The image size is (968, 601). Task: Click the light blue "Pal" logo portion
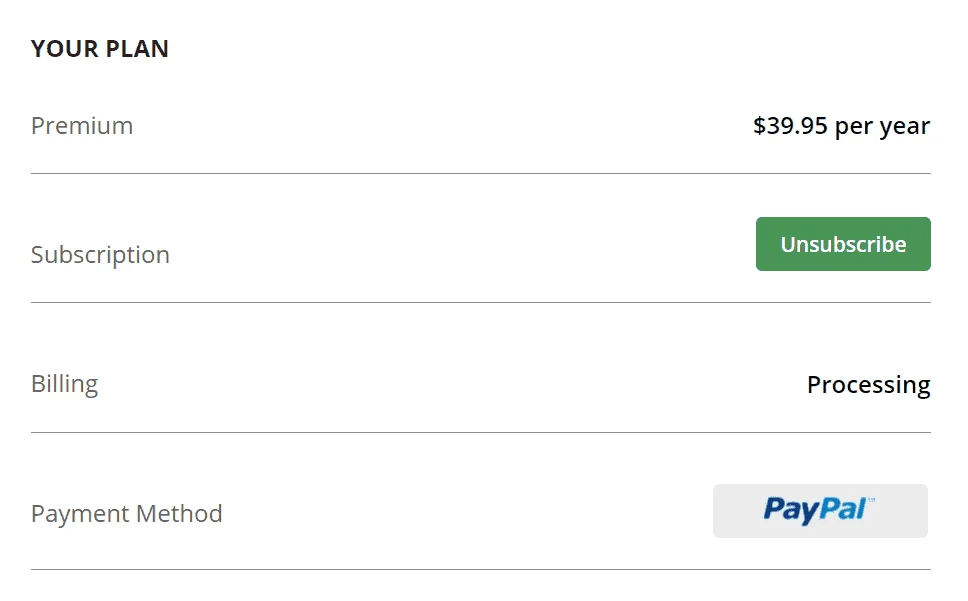842,509
